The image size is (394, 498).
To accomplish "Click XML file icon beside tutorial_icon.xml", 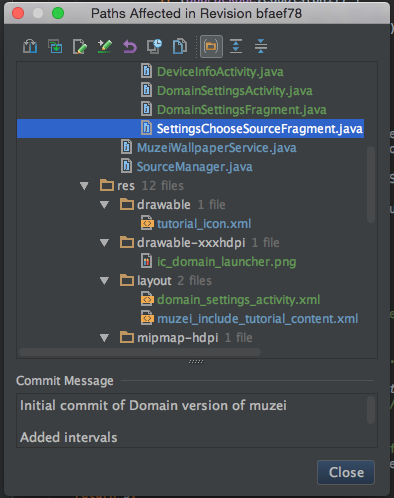I will point(147,223).
